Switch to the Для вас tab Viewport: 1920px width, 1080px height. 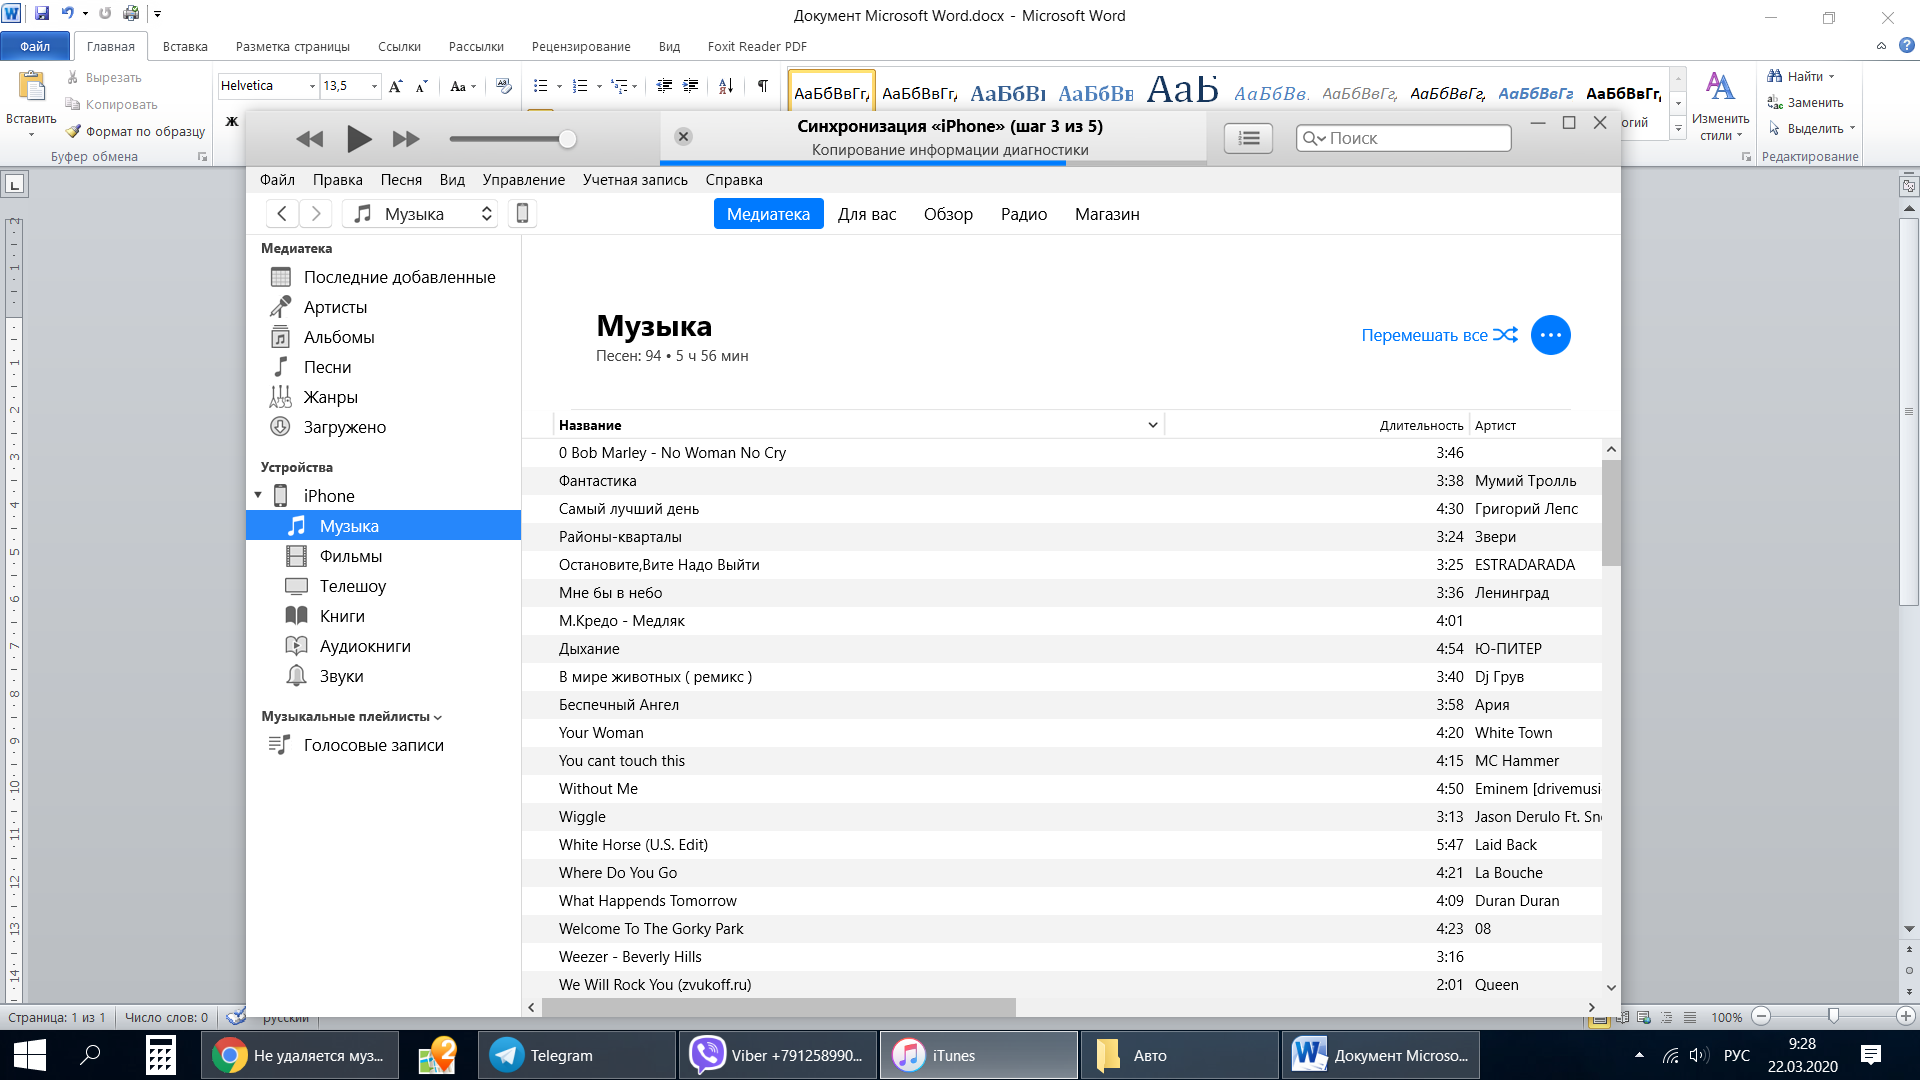[x=867, y=214]
